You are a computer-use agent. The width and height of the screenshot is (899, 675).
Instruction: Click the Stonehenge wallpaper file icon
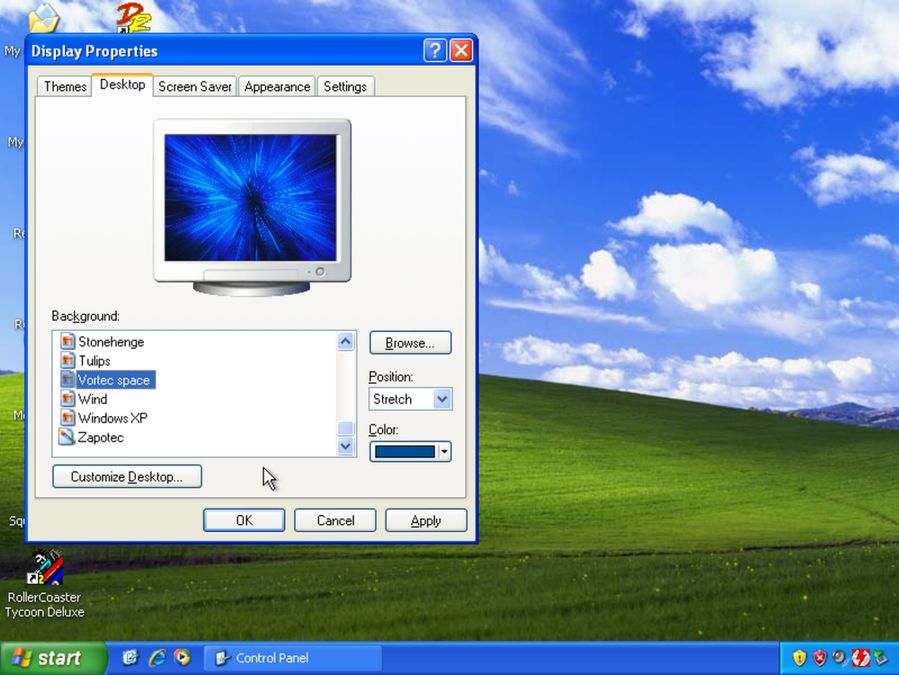[68, 341]
